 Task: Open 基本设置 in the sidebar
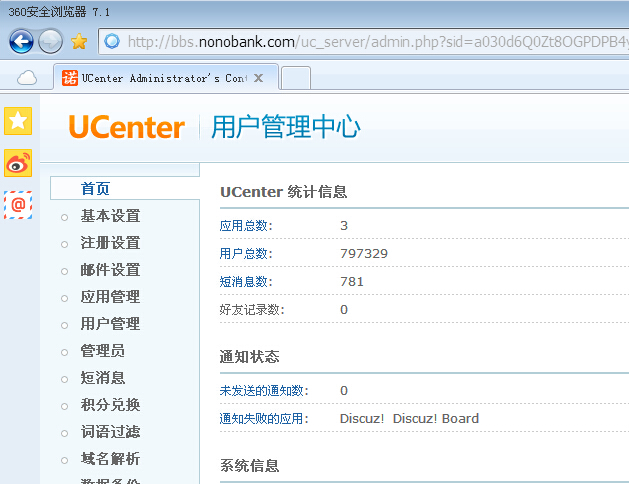pos(110,216)
